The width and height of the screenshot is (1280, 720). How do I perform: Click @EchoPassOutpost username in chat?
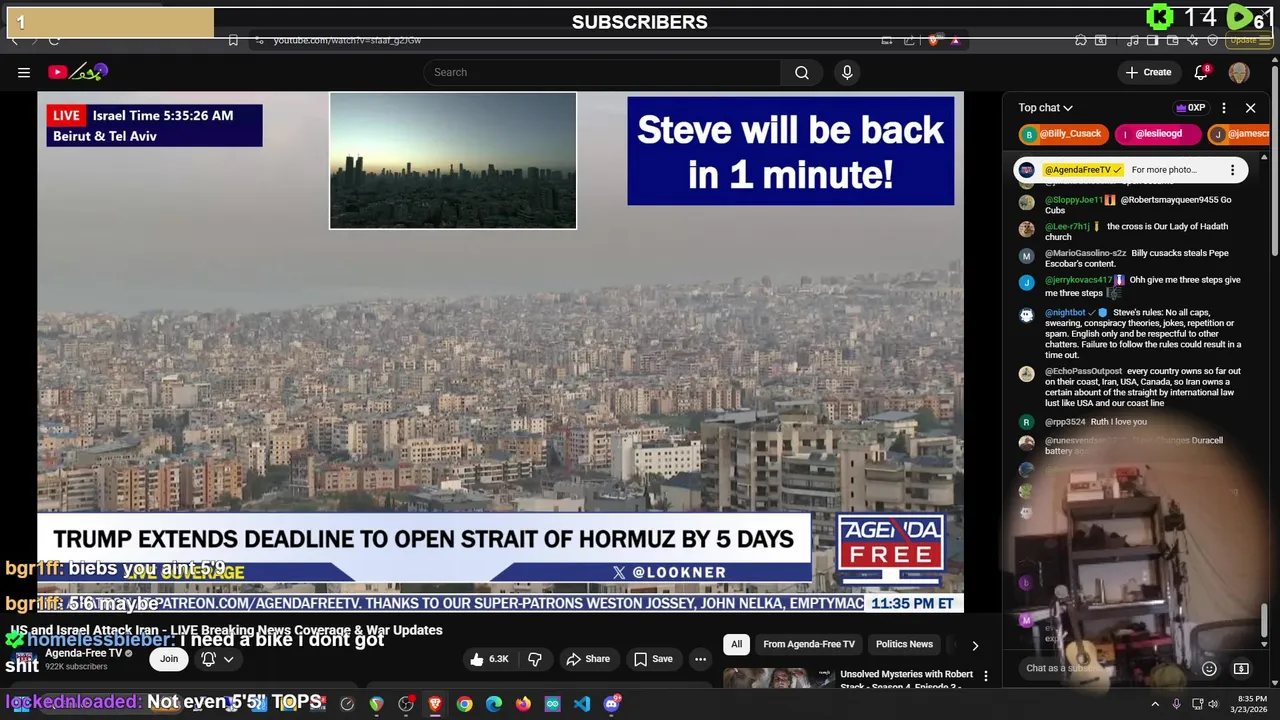pos(1083,371)
